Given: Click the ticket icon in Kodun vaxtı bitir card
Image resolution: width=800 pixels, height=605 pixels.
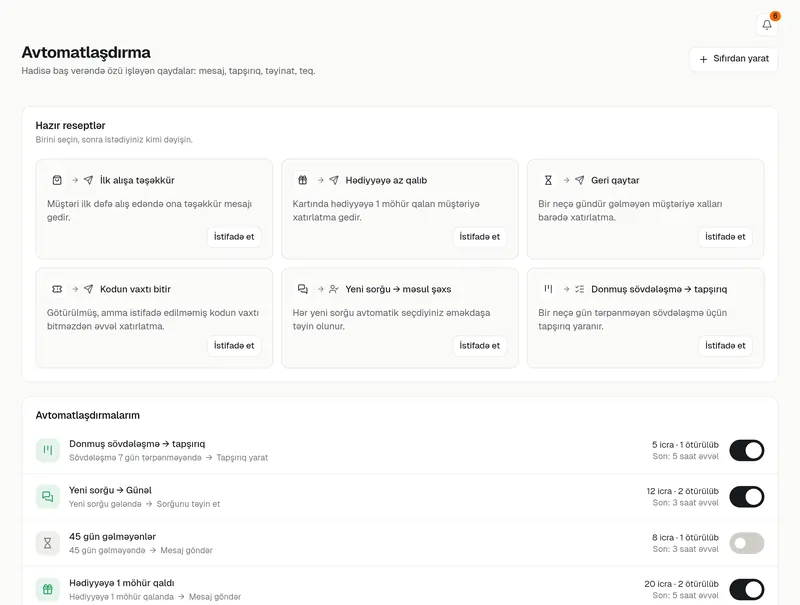Looking at the screenshot, I should pyautogui.click(x=57, y=289).
